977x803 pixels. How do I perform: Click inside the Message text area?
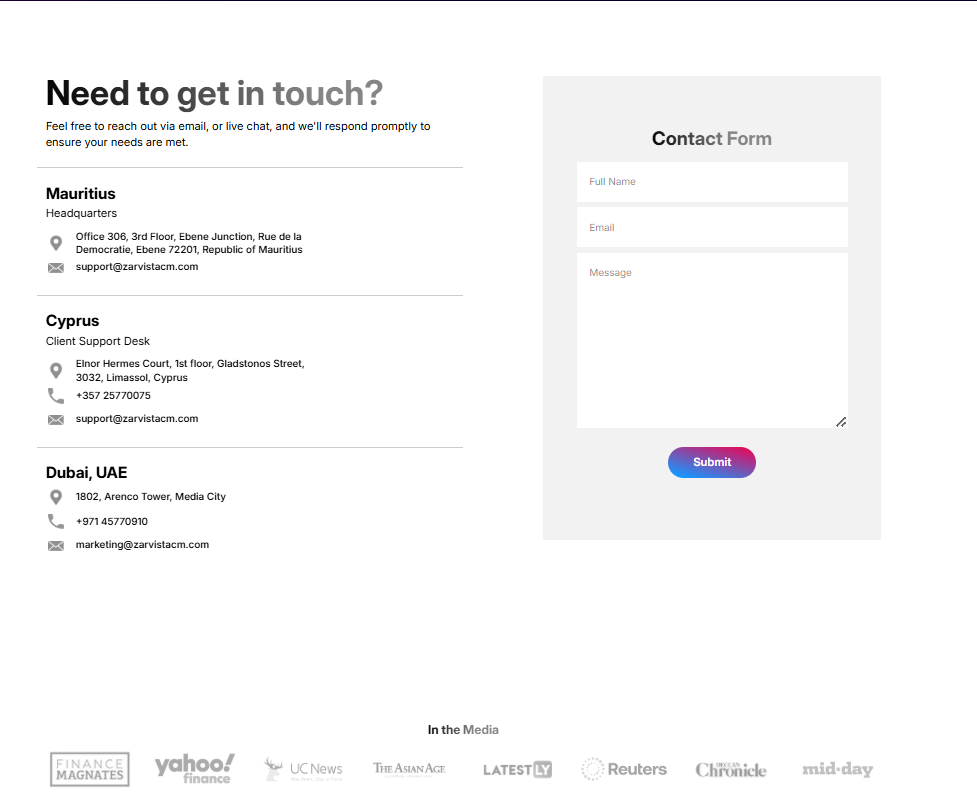pos(712,340)
